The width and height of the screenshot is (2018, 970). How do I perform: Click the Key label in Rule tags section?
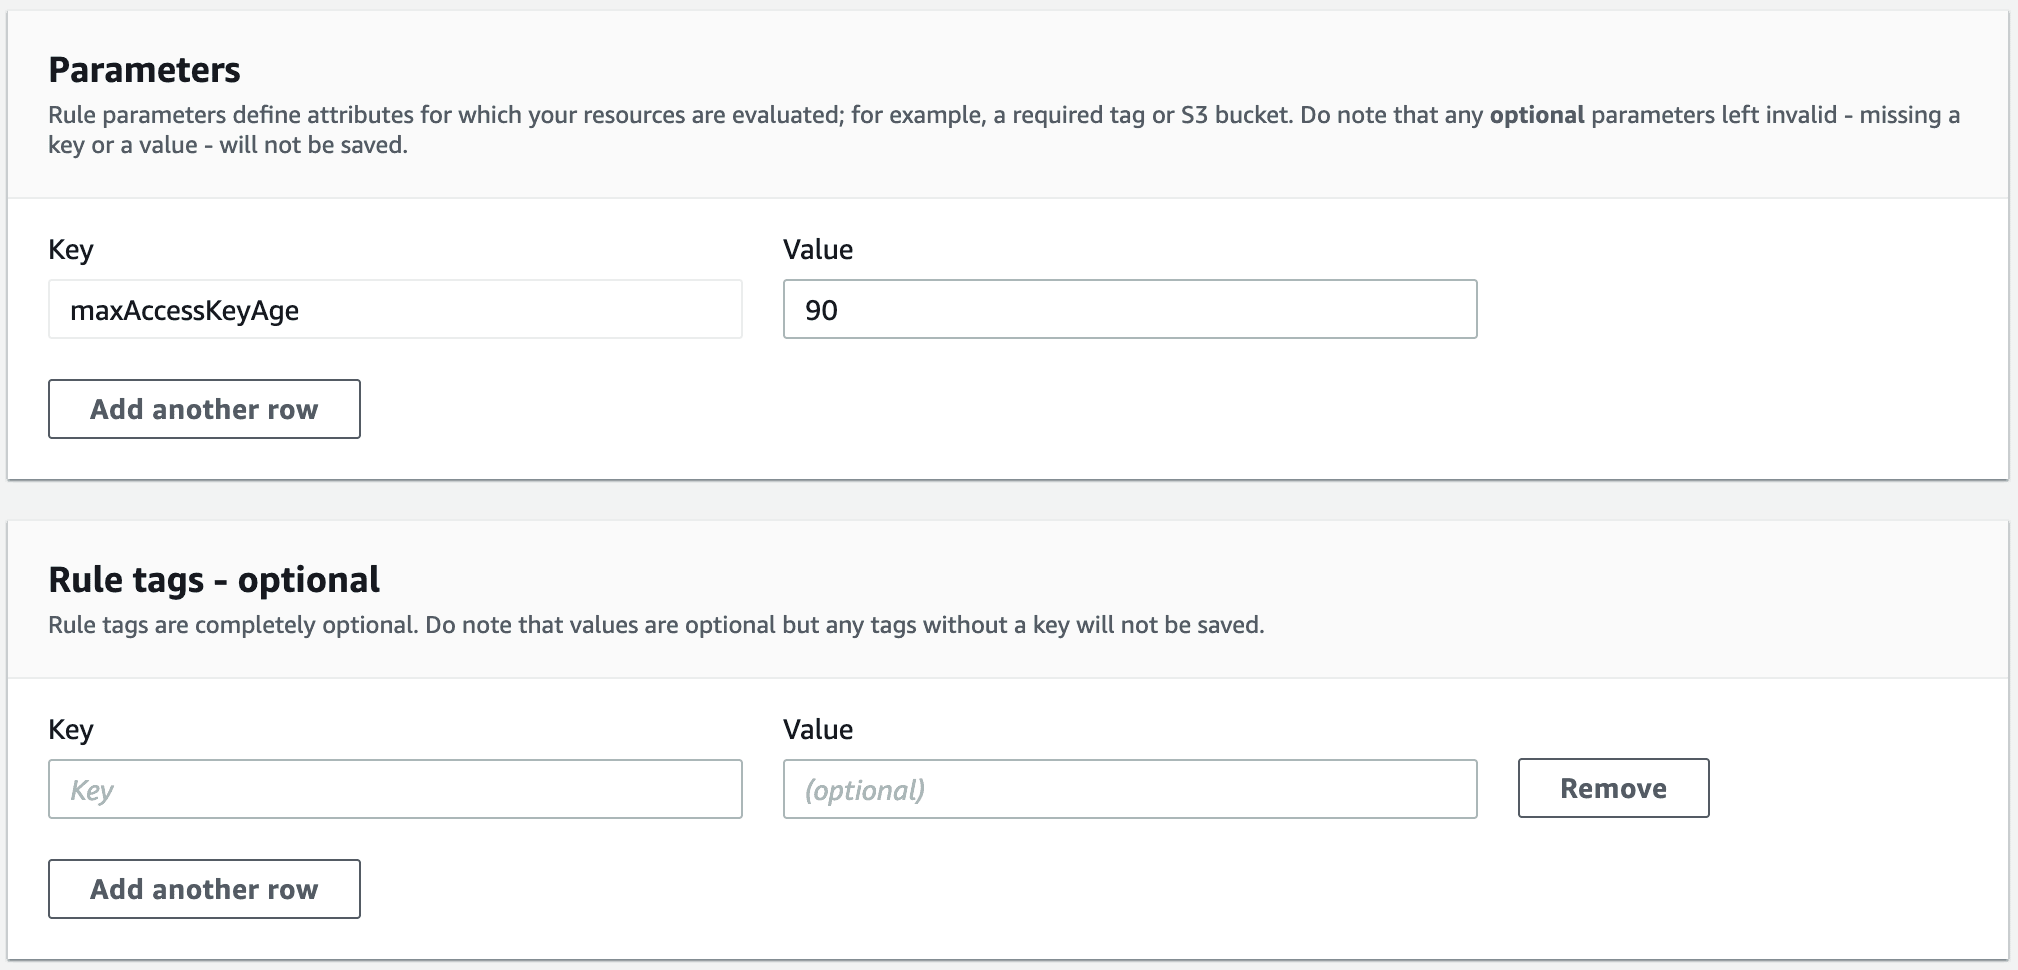pyautogui.click(x=71, y=730)
